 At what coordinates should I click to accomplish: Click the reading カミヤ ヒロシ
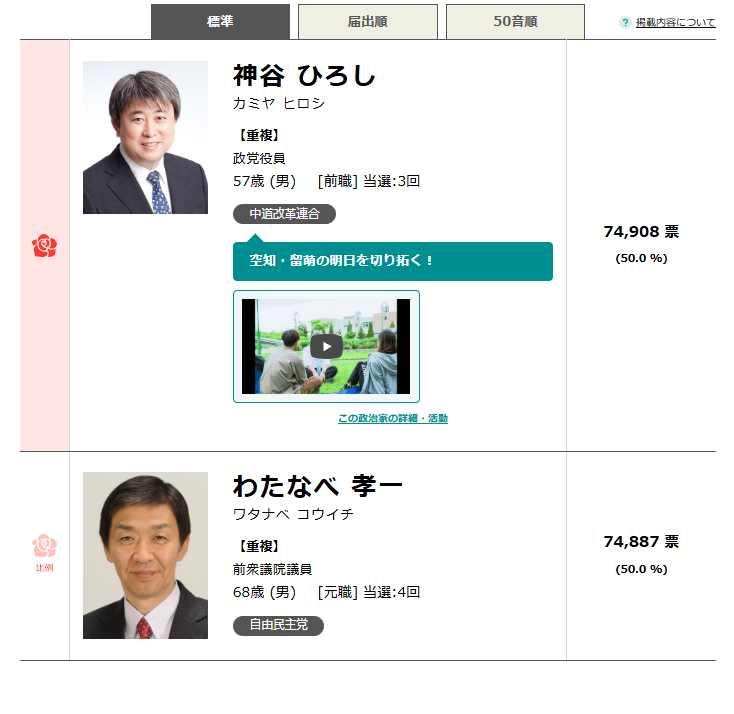[x=279, y=103]
